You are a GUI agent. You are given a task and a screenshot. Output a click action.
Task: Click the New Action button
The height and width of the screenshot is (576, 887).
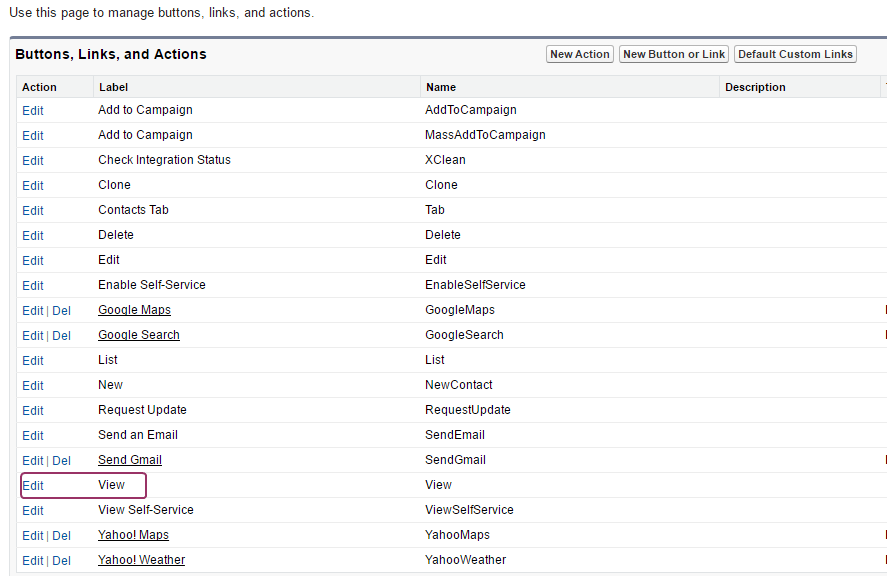(x=579, y=54)
